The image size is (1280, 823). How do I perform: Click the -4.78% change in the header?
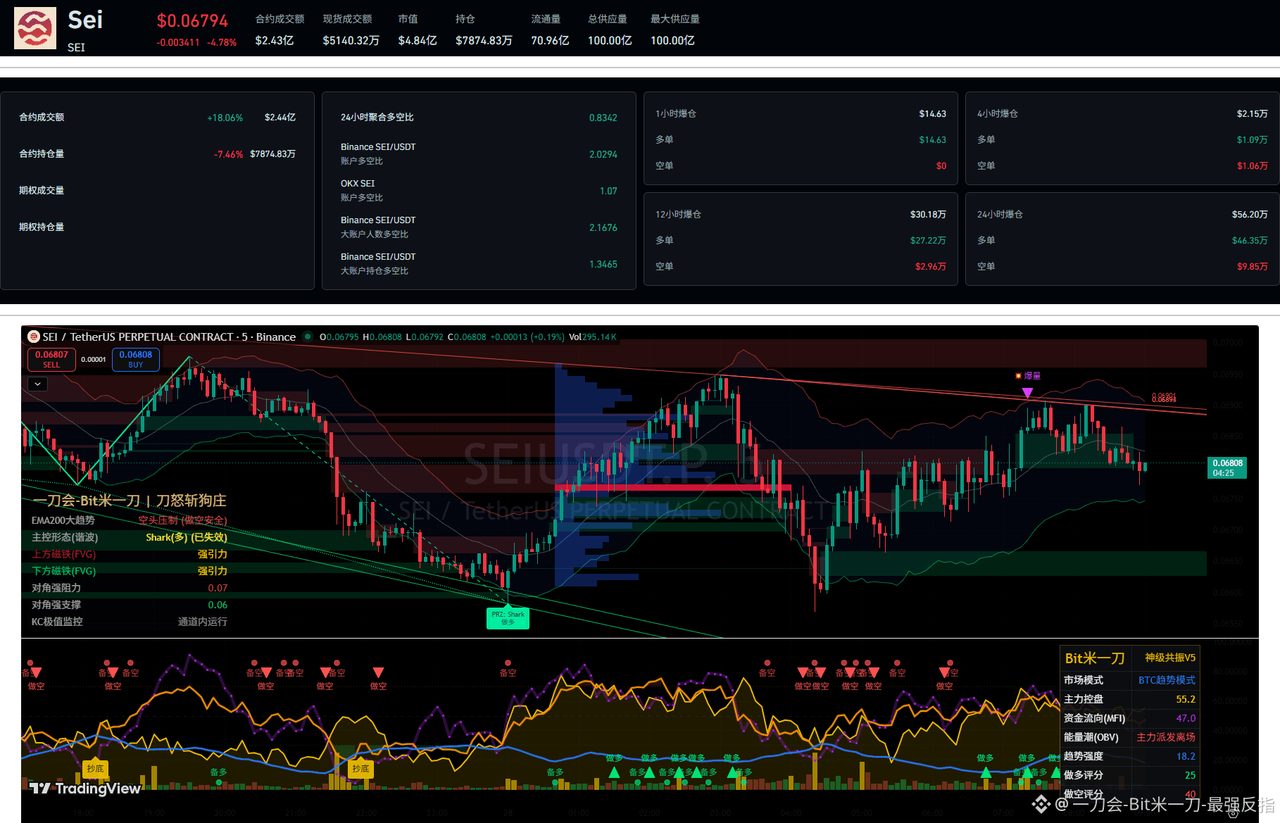coord(221,42)
